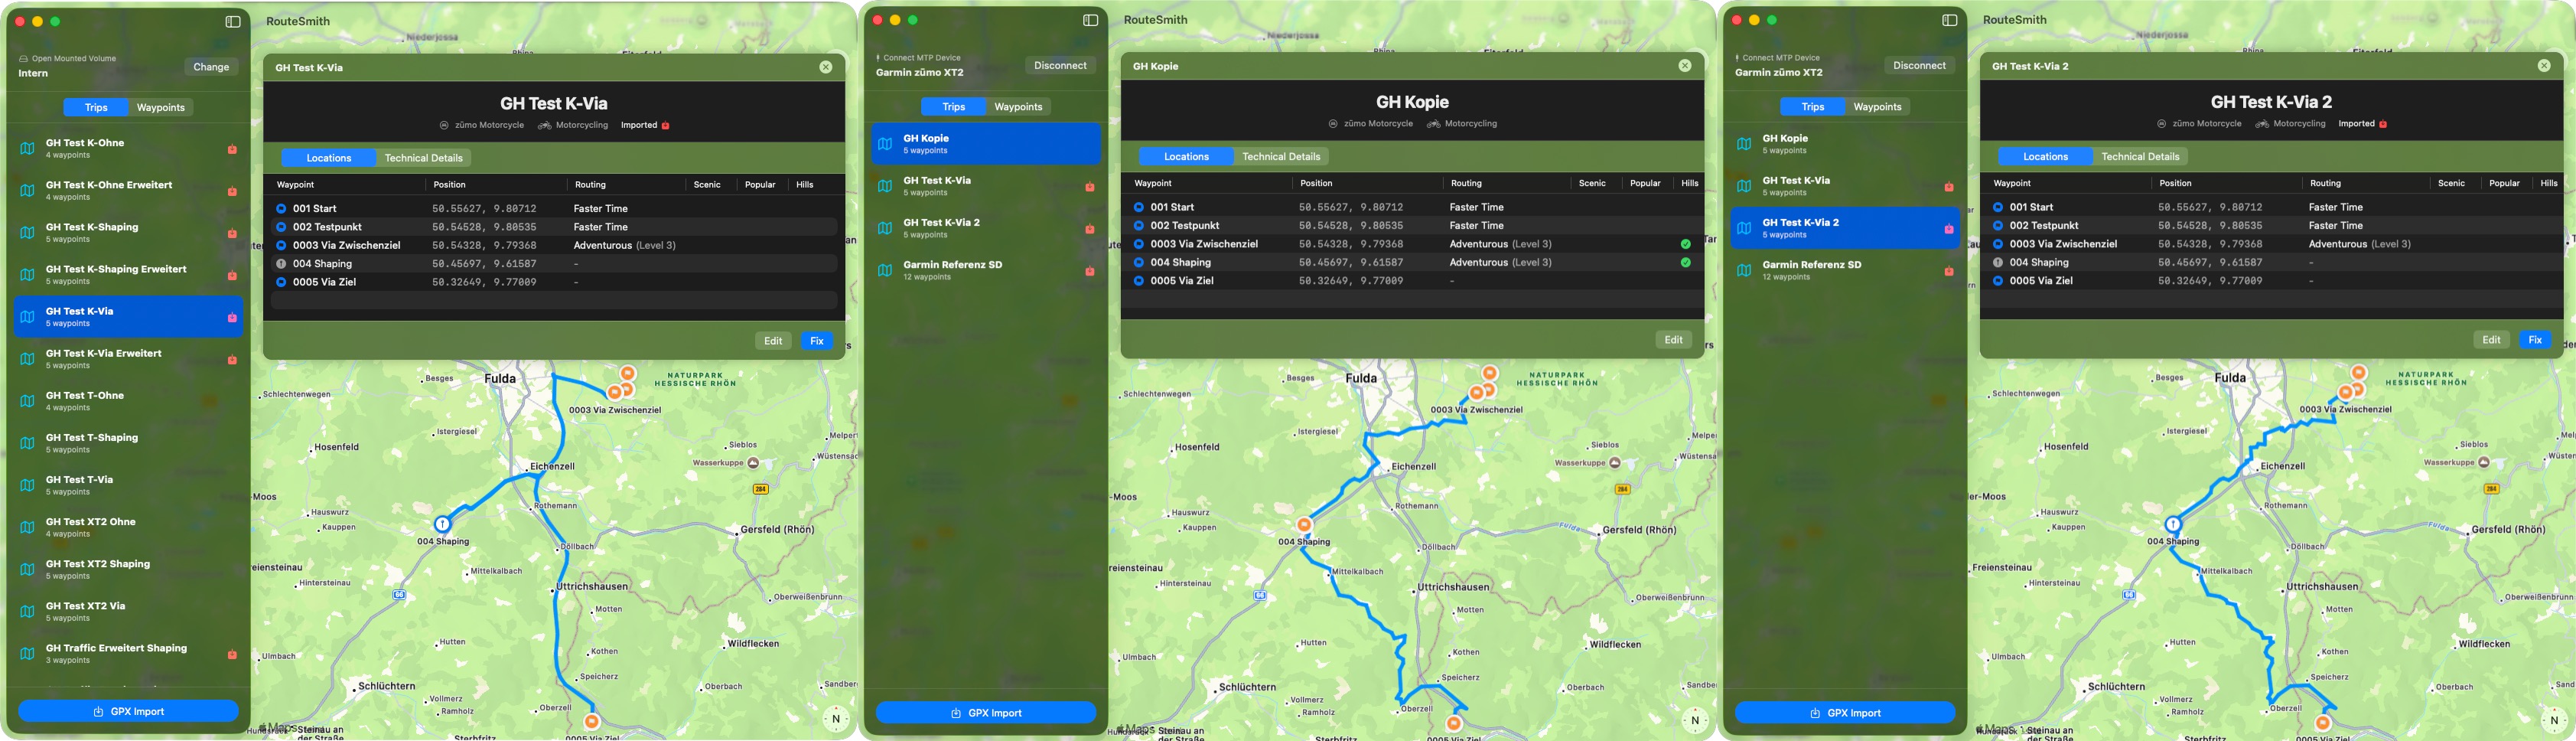
Task: Click the red badge on Garmin Referenz SD in middle window
Action: click(1089, 271)
